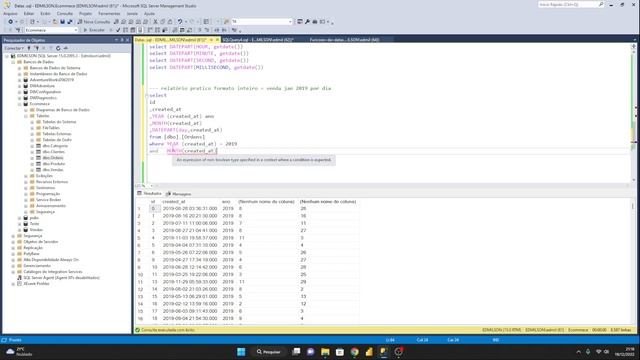Select PolyBase folder in Object Explorer
This screenshot has width=640, height=360.
click(31, 254)
